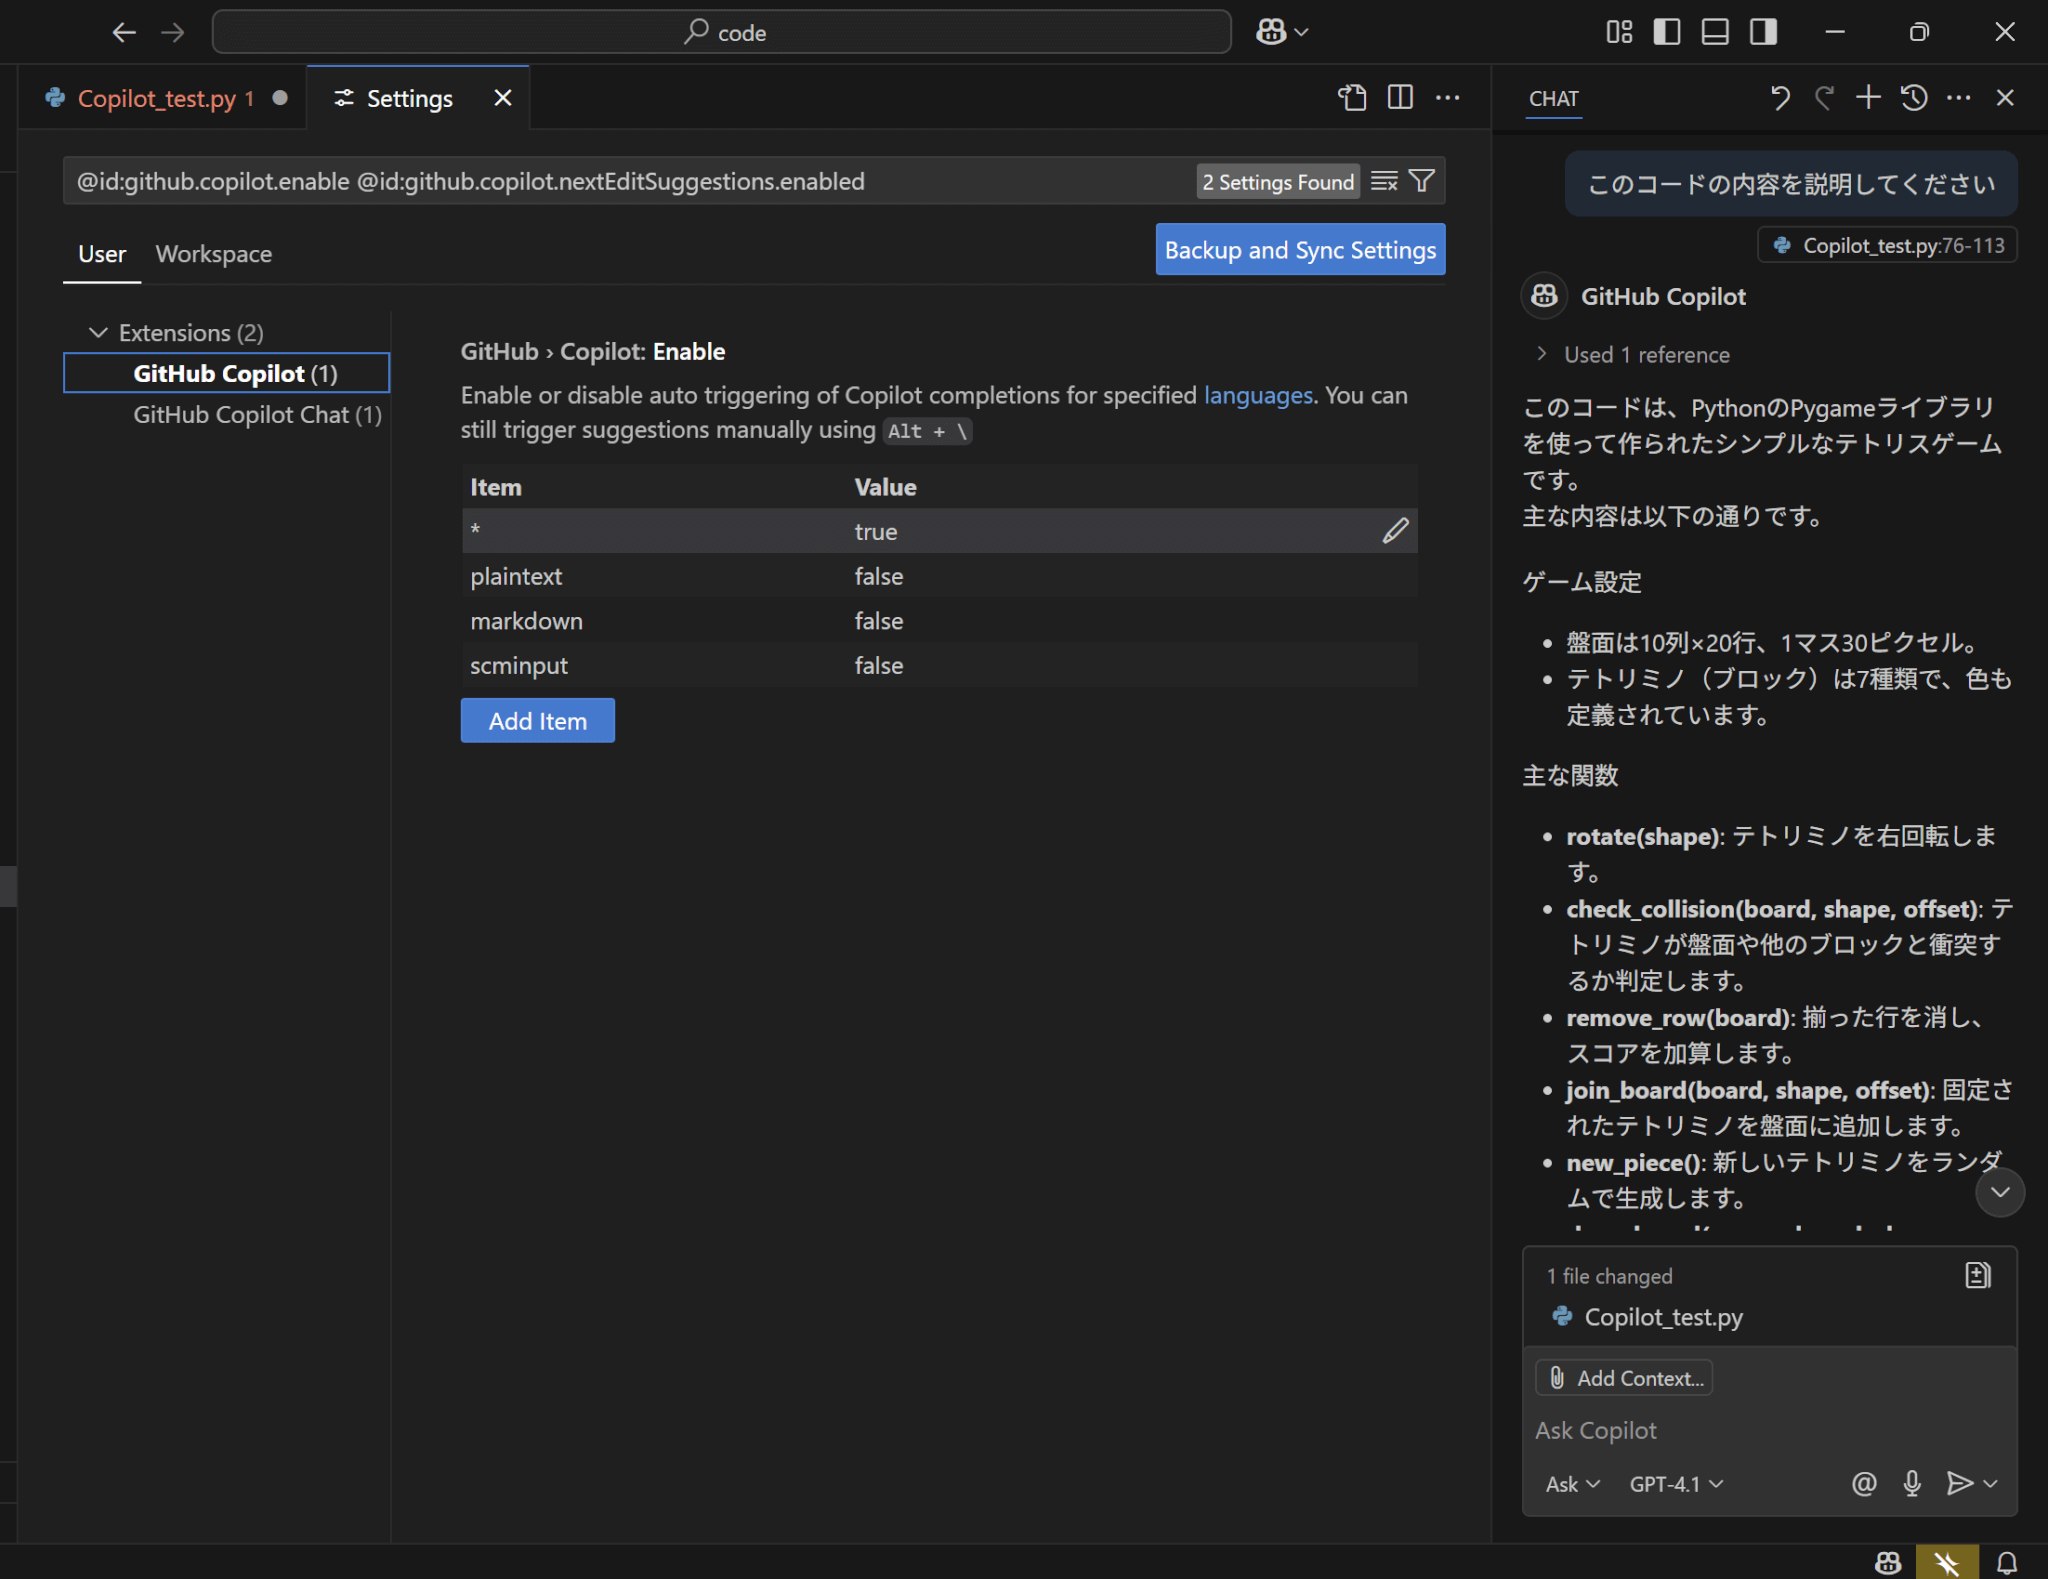This screenshot has width=2048, height=1579.
Task: Edit the * item with pencil icon
Action: pyautogui.click(x=1395, y=531)
